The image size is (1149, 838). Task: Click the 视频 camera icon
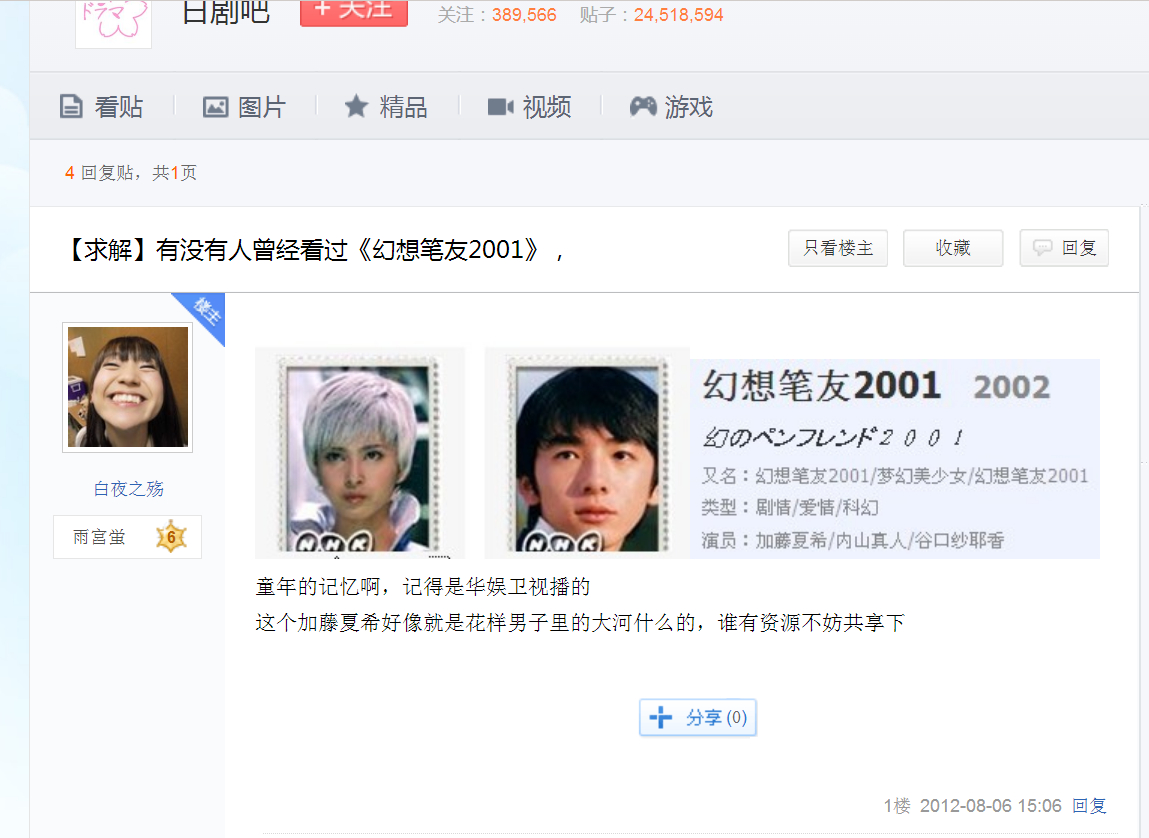pyautogui.click(x=500, y=107)
